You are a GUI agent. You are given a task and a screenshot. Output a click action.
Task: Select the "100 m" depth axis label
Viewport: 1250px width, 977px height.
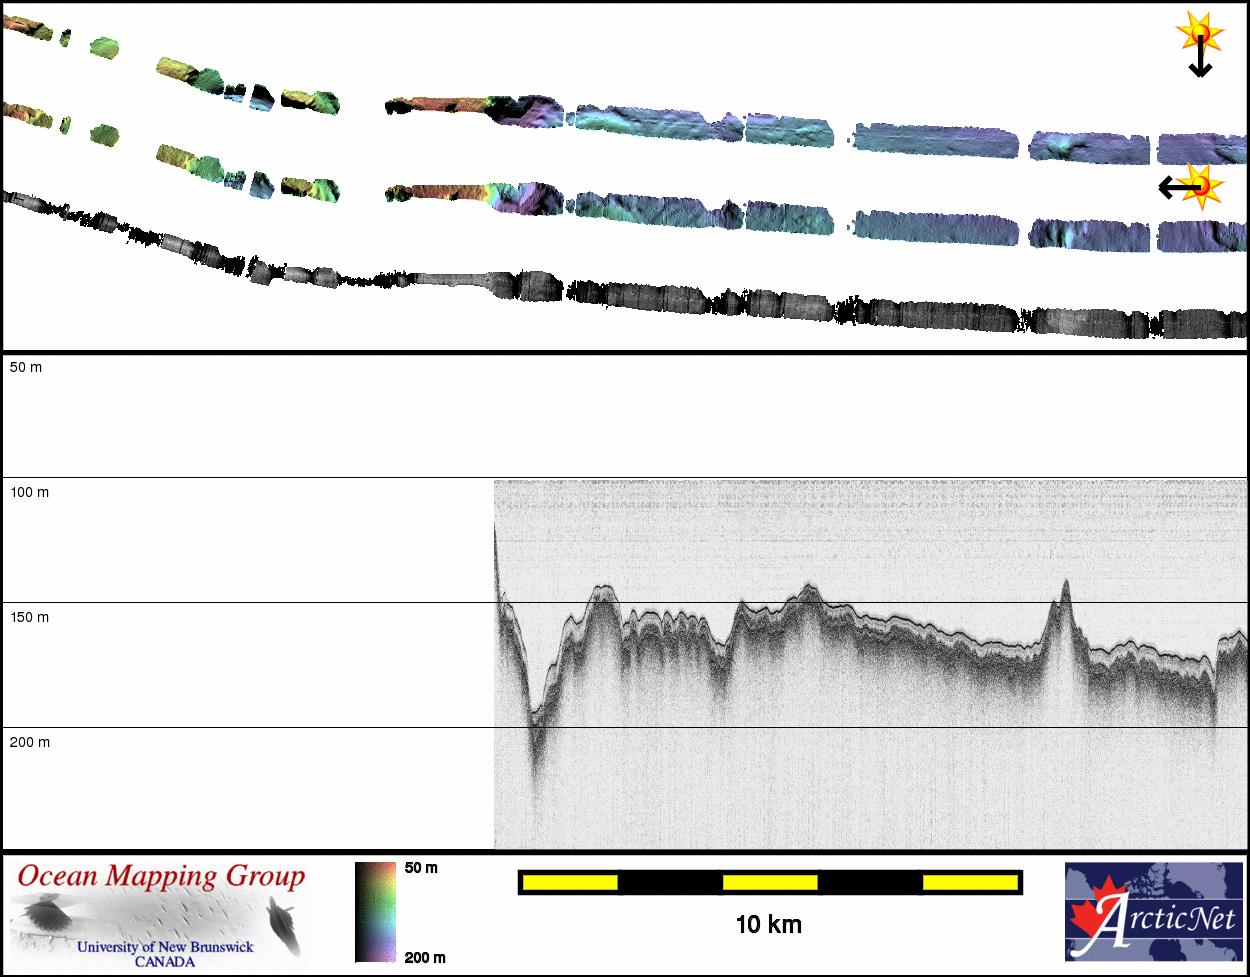(29, 493)
